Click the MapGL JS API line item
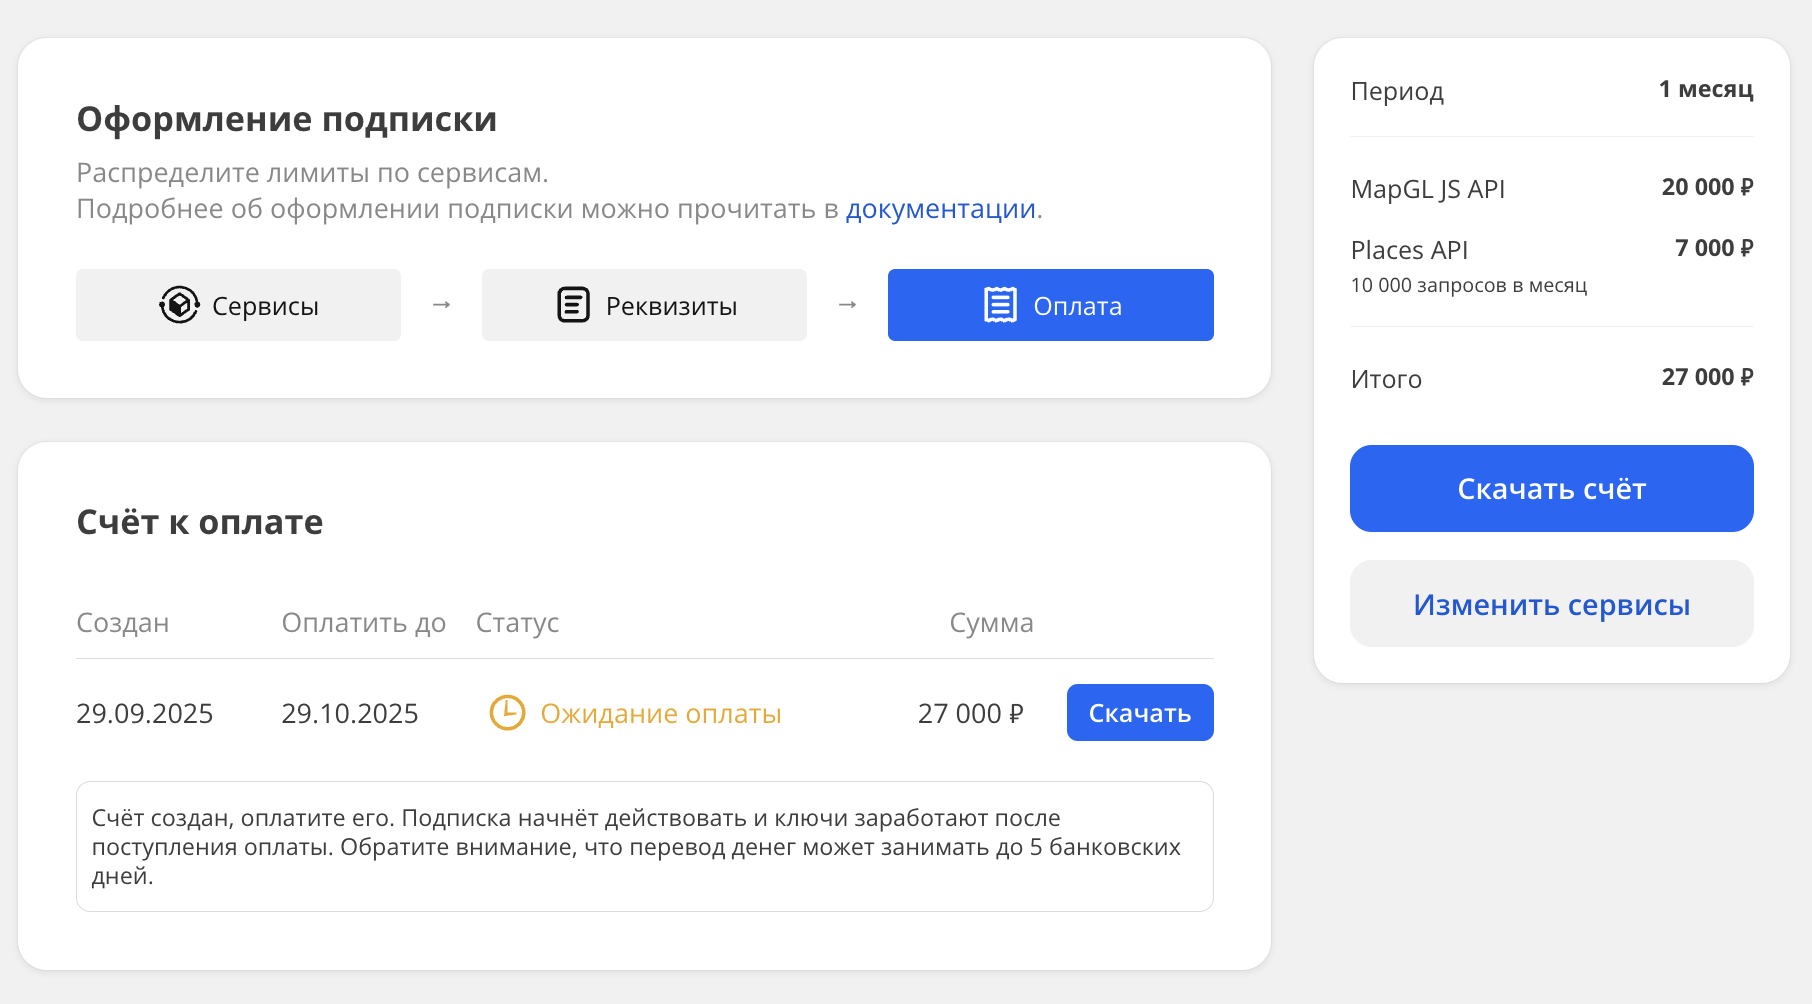This screenshot has width=1812, height=1004. coord(1427,189)
